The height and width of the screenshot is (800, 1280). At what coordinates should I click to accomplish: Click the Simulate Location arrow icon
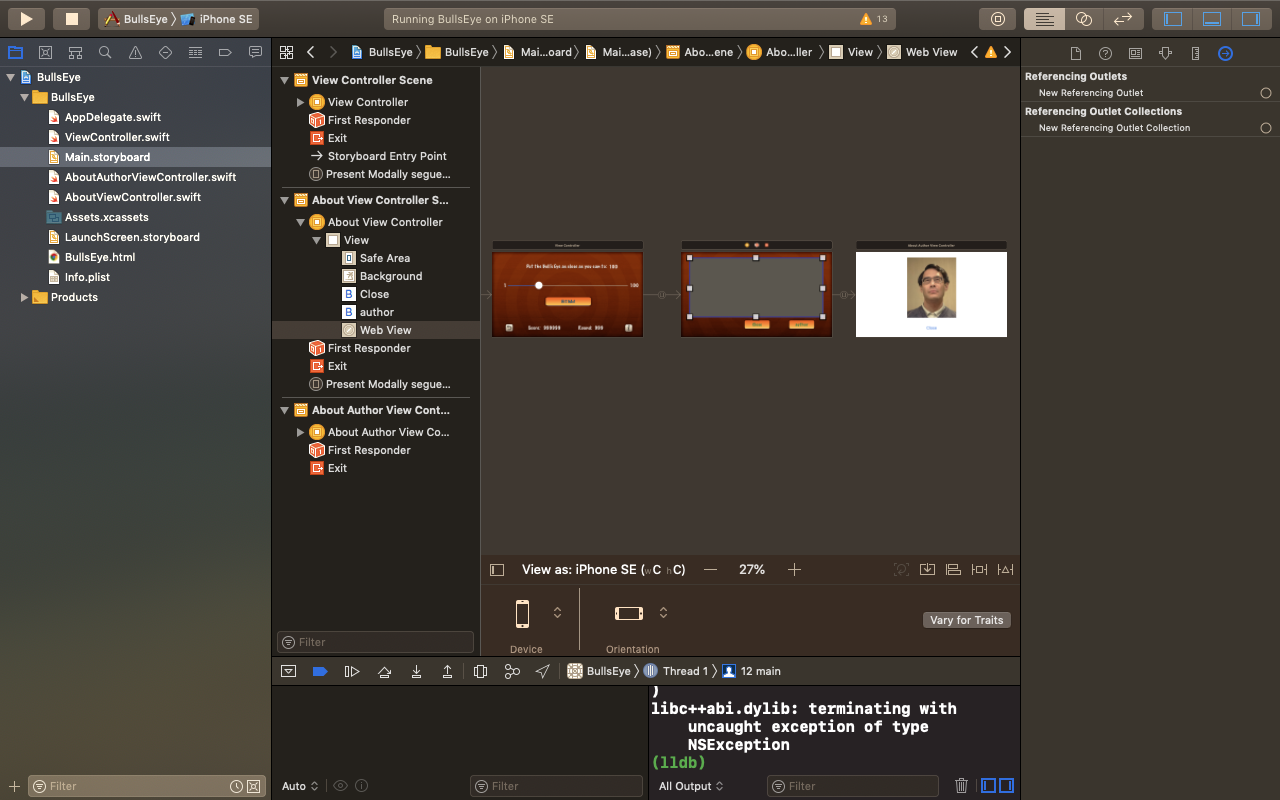(543, 672)
